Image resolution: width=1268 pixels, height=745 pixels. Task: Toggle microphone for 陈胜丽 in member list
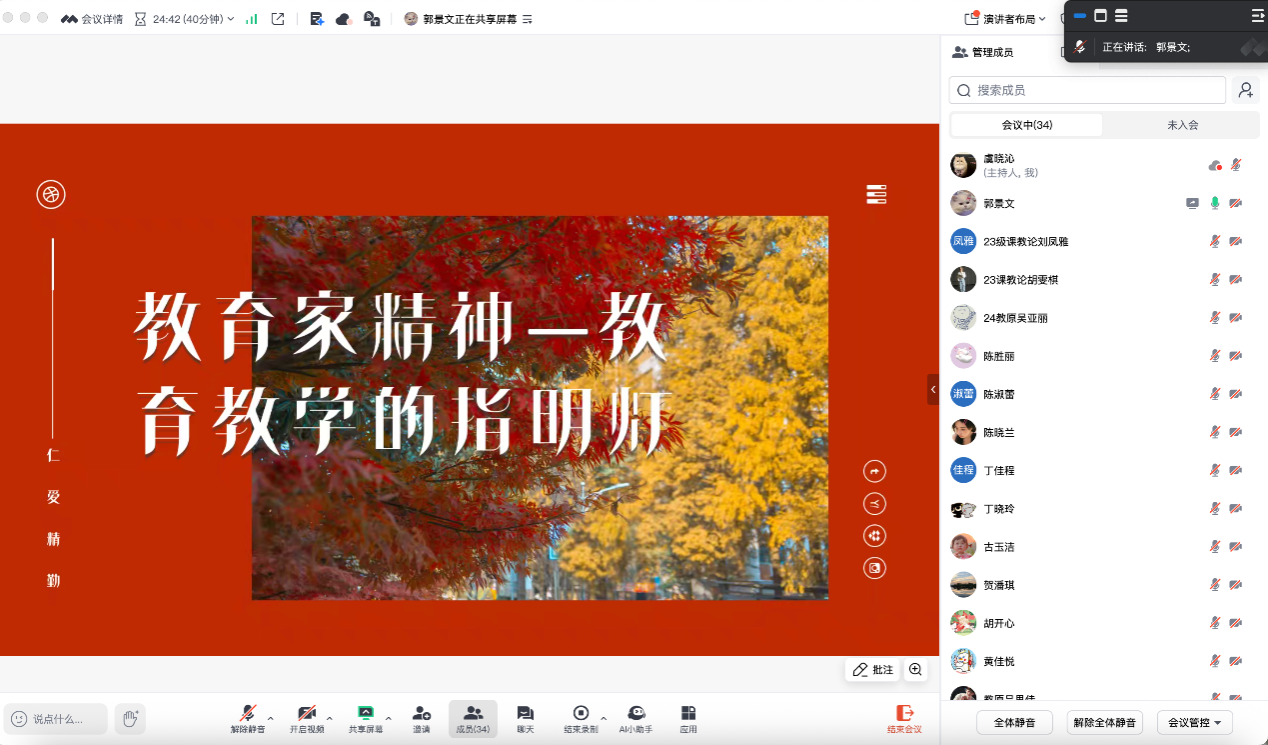pyautogui.click(x=1214, y=356)
